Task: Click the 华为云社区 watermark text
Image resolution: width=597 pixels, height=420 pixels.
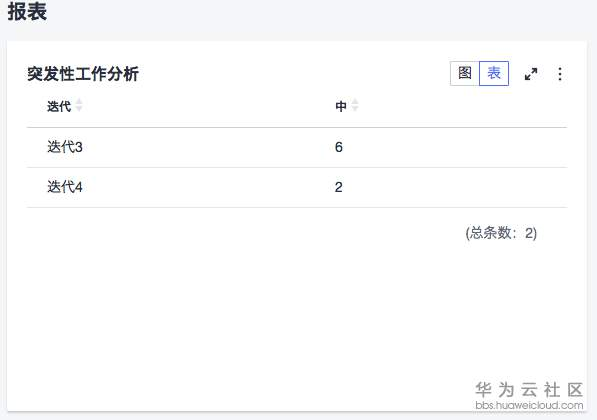Action: click(529, 390)
